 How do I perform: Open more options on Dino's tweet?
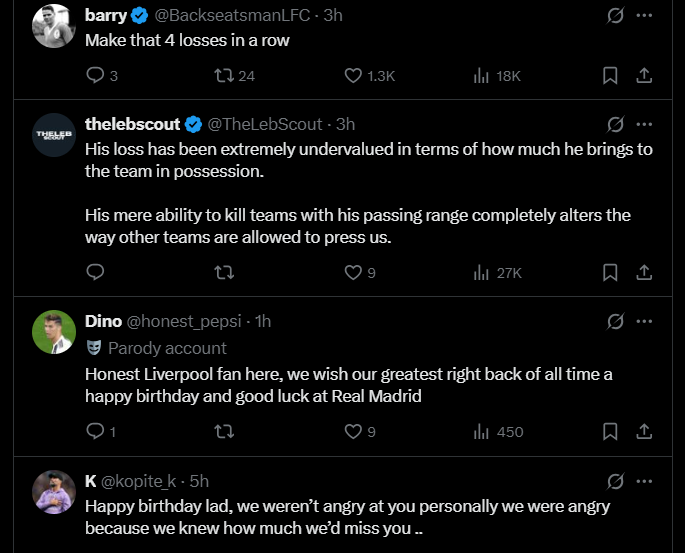(x=644, y=321)
